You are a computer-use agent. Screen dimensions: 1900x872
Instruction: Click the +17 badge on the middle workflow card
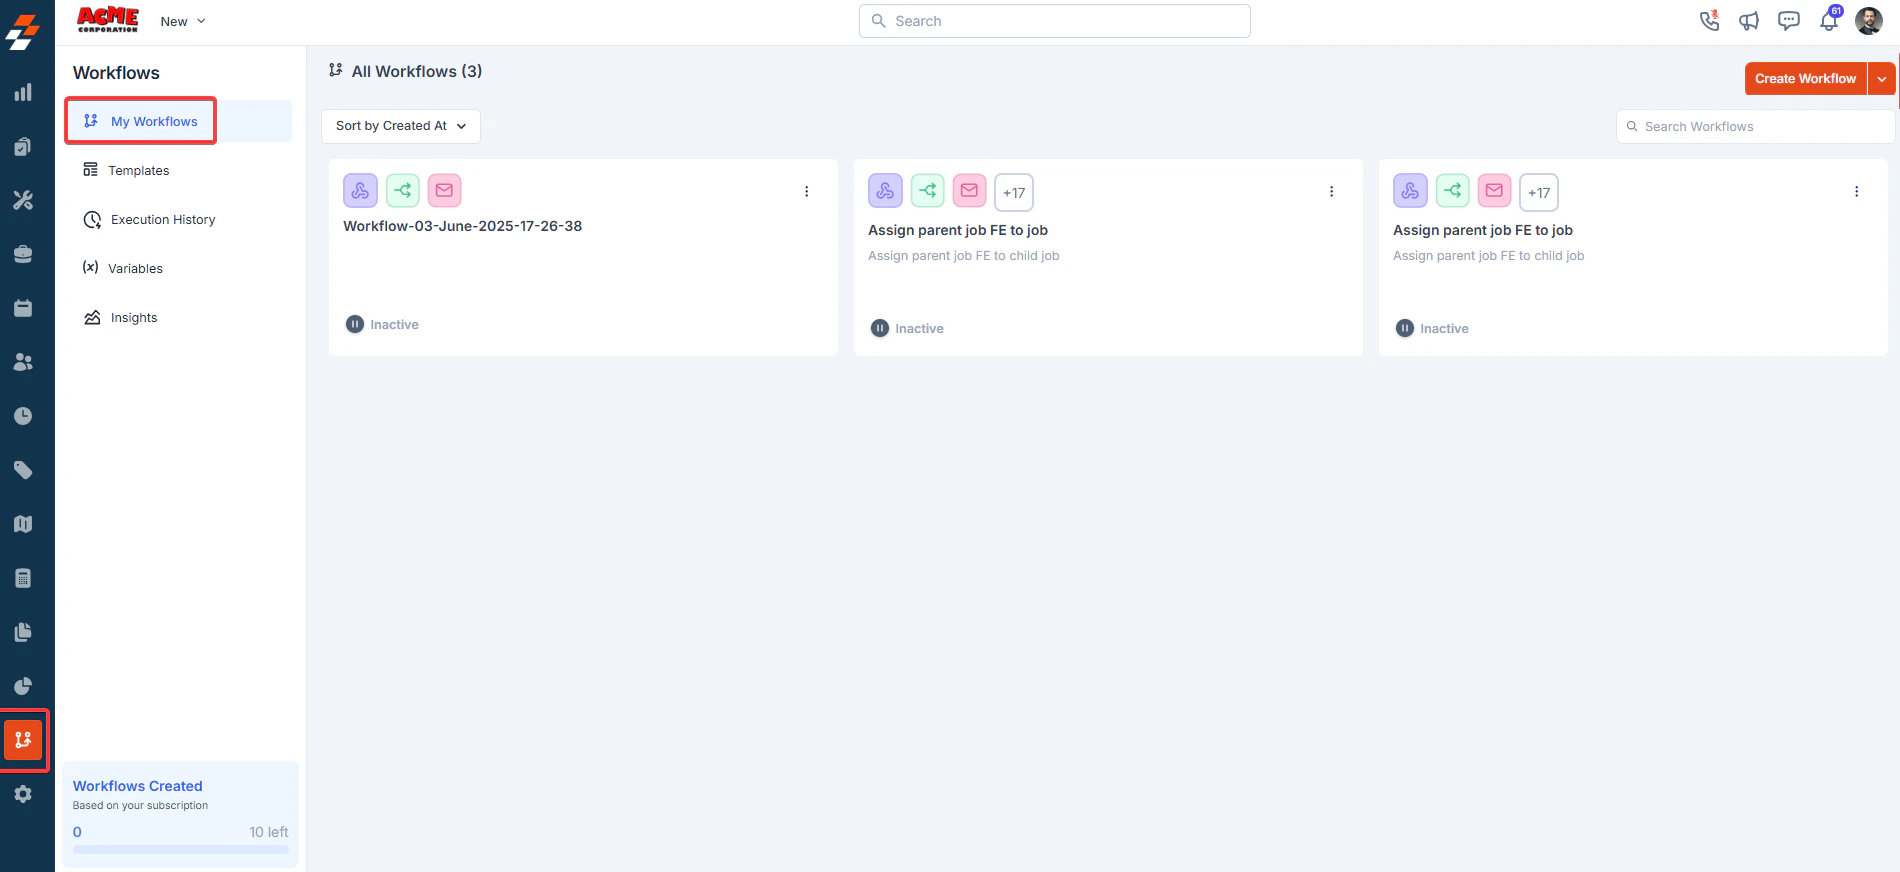pos(1014,192)
